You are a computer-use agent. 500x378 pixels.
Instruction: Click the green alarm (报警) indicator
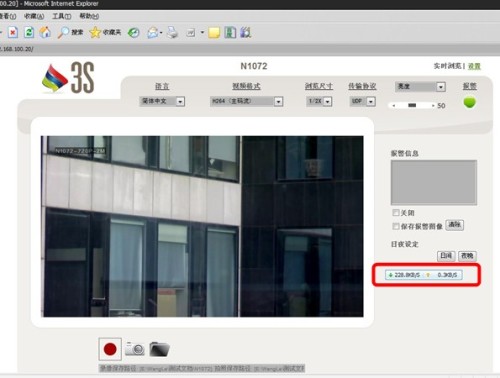tap(470, 102)
